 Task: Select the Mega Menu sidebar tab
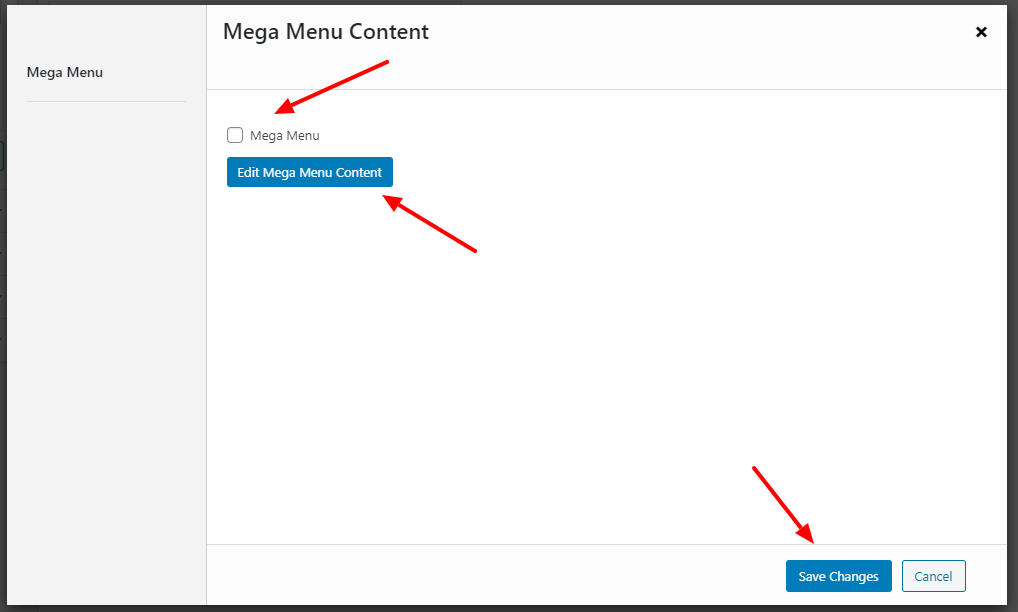click(x=65, y=72)
